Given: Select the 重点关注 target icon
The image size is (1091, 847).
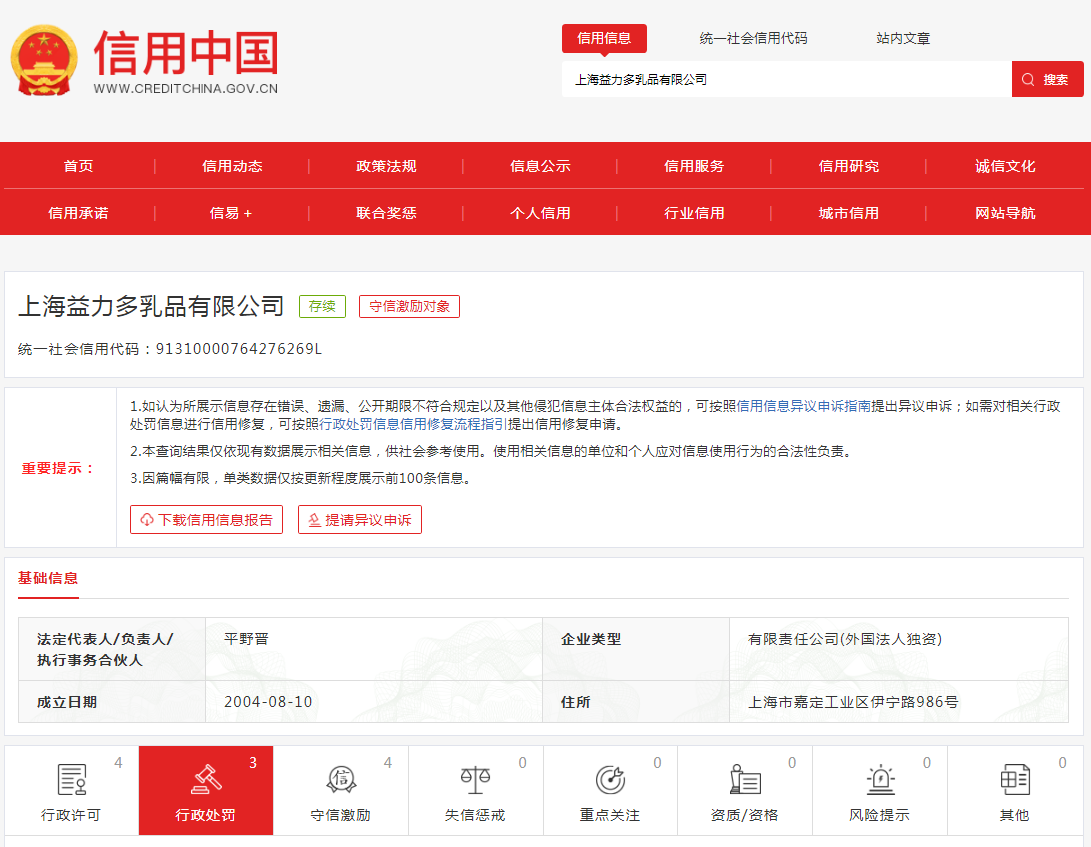Looking at the screenshot, I should pos(610,780).
